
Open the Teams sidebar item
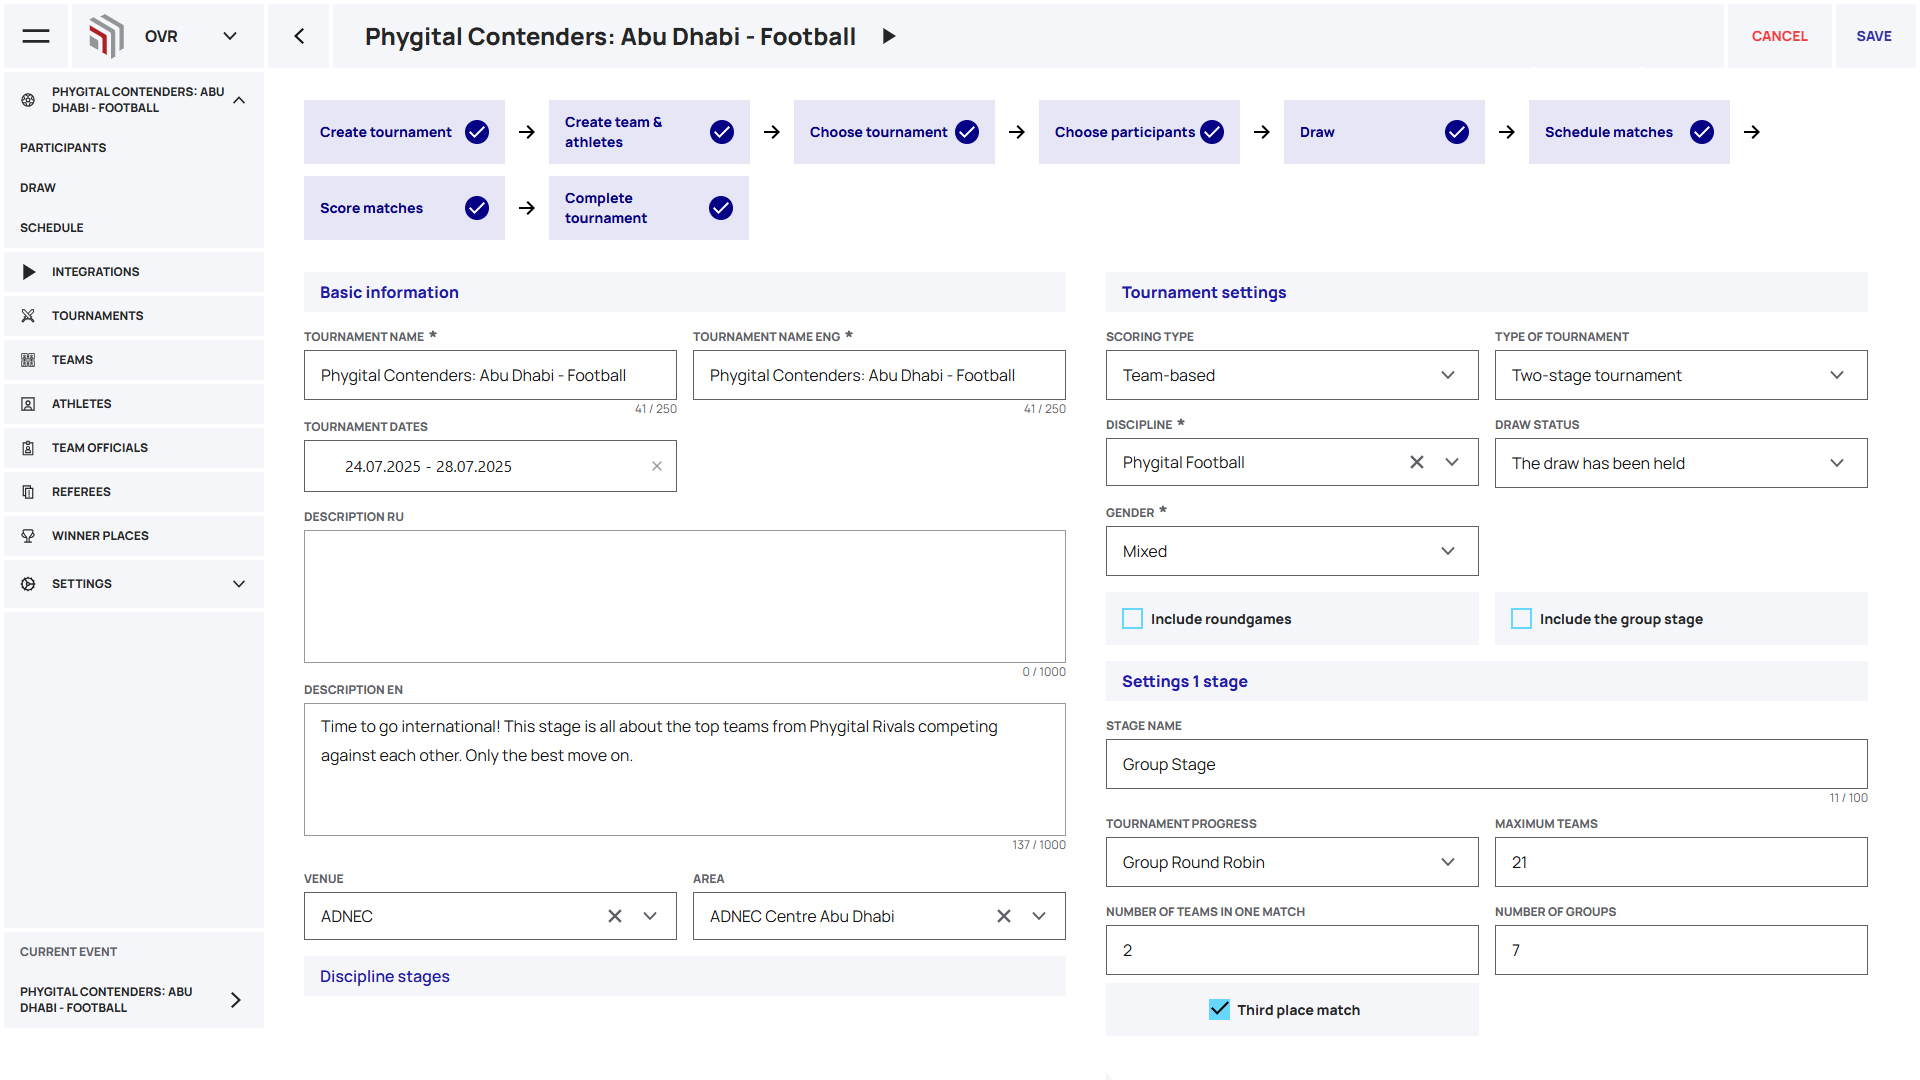click(x=134, y=360)
